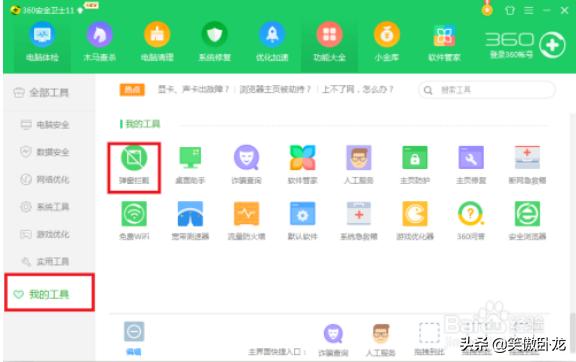Click the 登录360帐号 login plus icon
Screen dimensions: 576x362
(x=552, y=45)
